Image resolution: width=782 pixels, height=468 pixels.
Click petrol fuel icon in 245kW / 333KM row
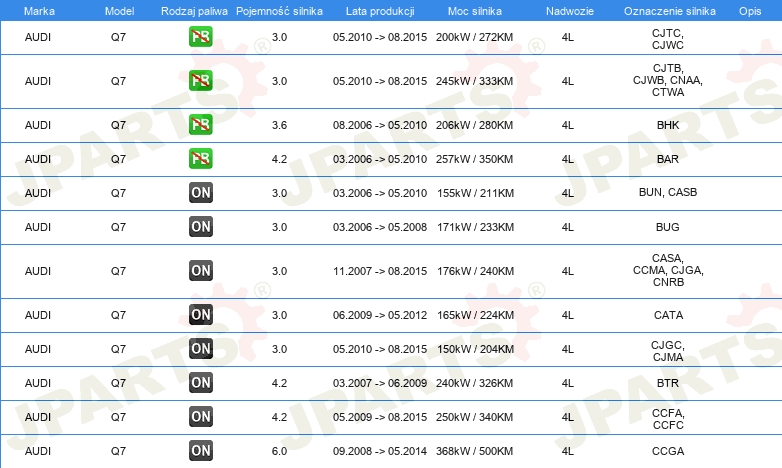pyautogui.click(x=200, y=80)
